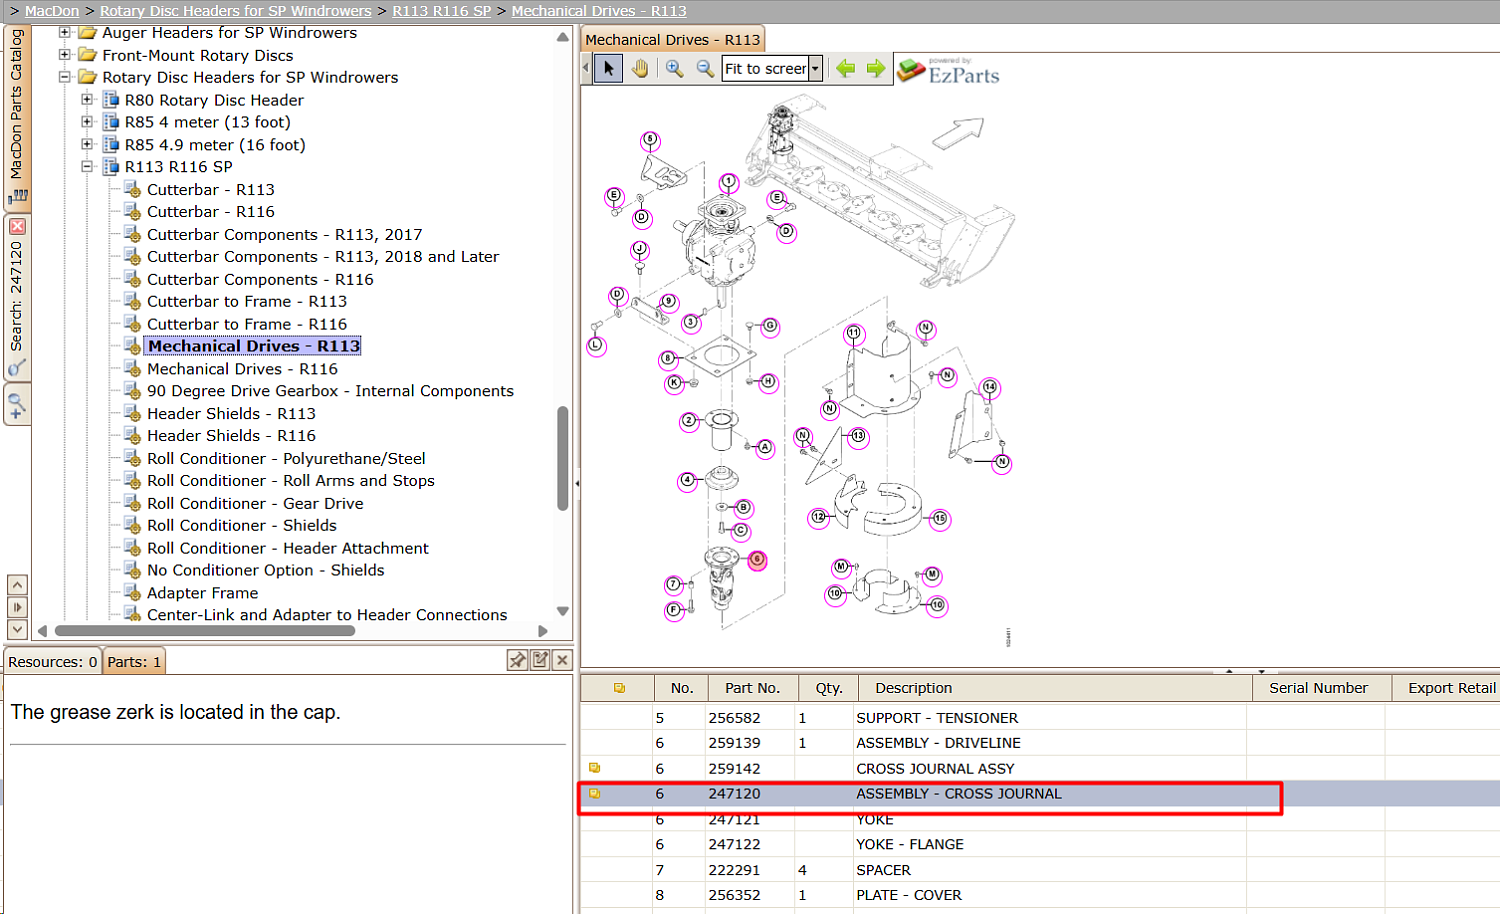The image size is (1500, 914).
Task: Open Mechanical Drives - R113 breadcrumb link
Action: coord(599,11)
